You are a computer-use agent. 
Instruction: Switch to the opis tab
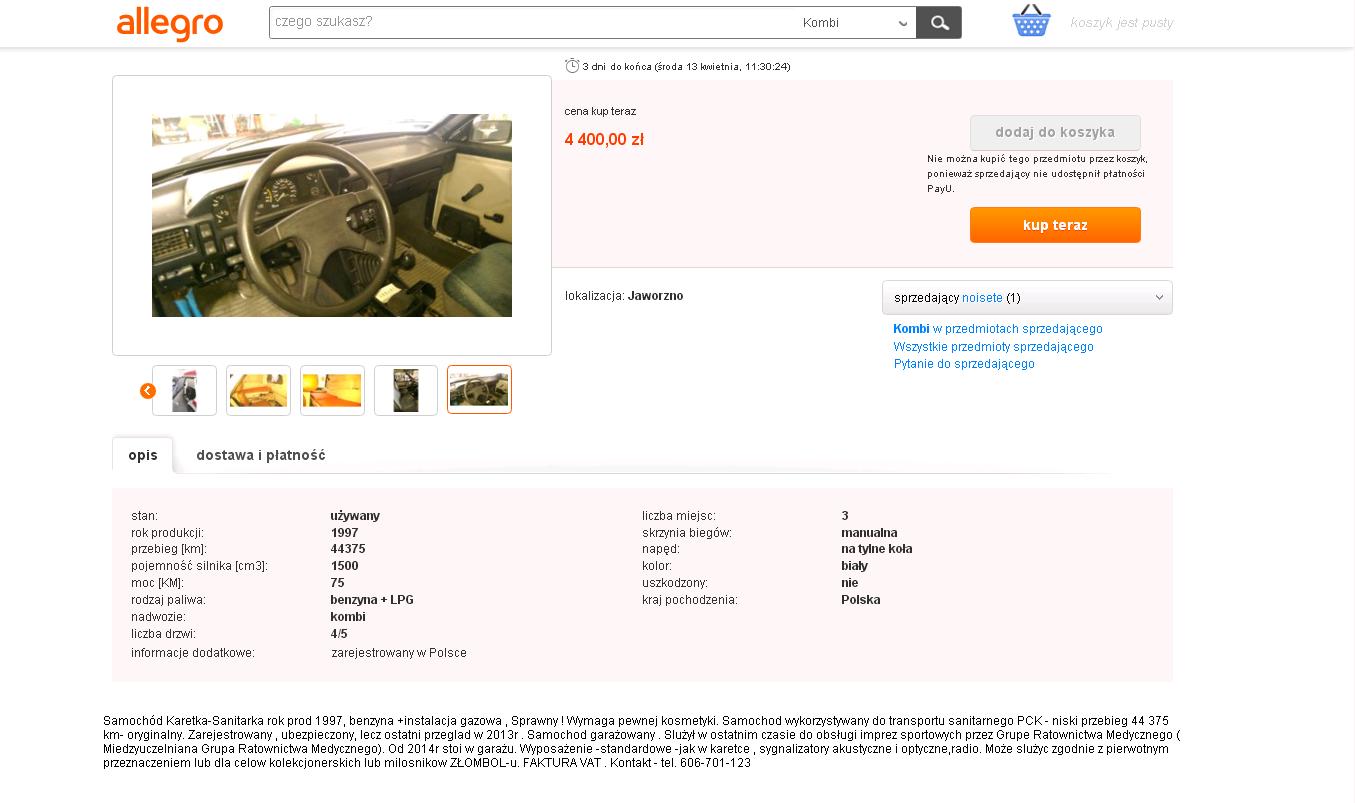coord(143,455)
